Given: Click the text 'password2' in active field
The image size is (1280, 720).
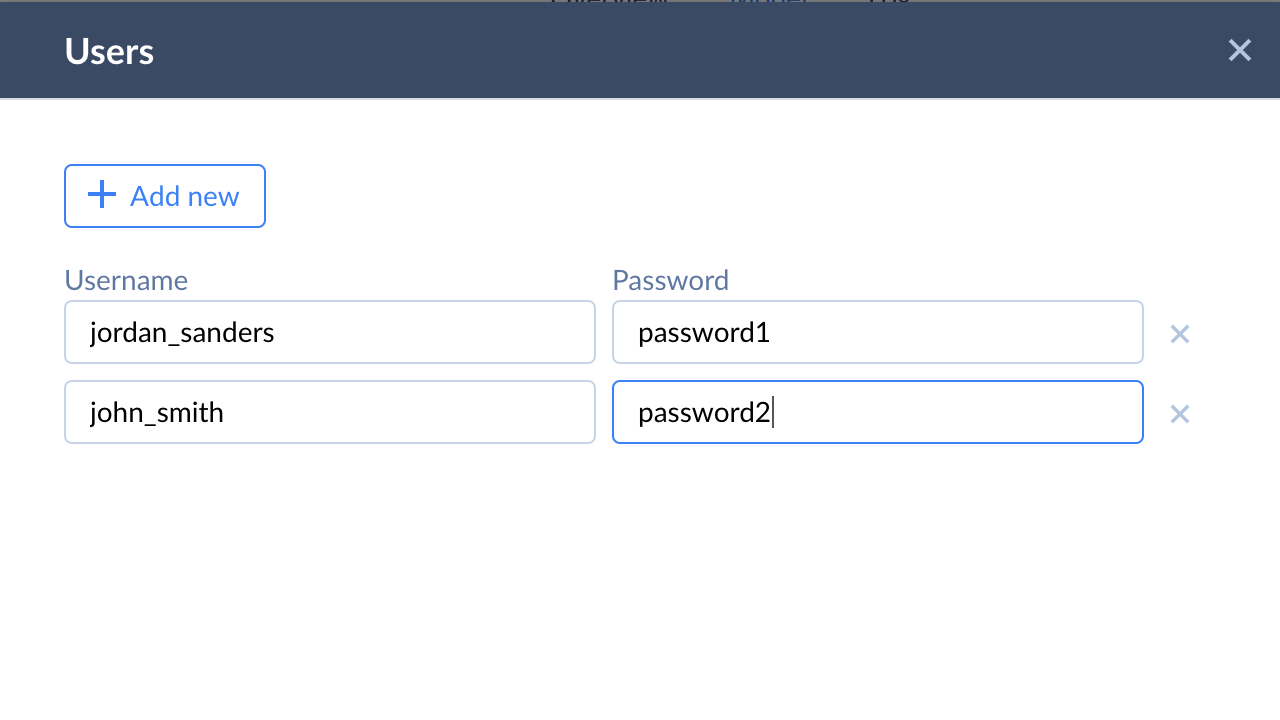Looking at the screenshot, I should pyautogui.click(x=704, y=412).
